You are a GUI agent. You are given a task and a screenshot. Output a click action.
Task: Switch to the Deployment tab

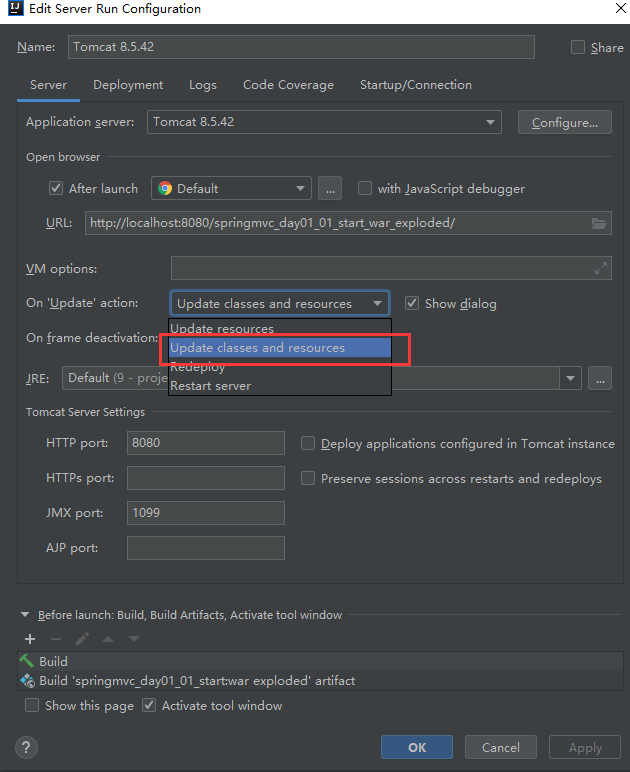tap(128, 85)
